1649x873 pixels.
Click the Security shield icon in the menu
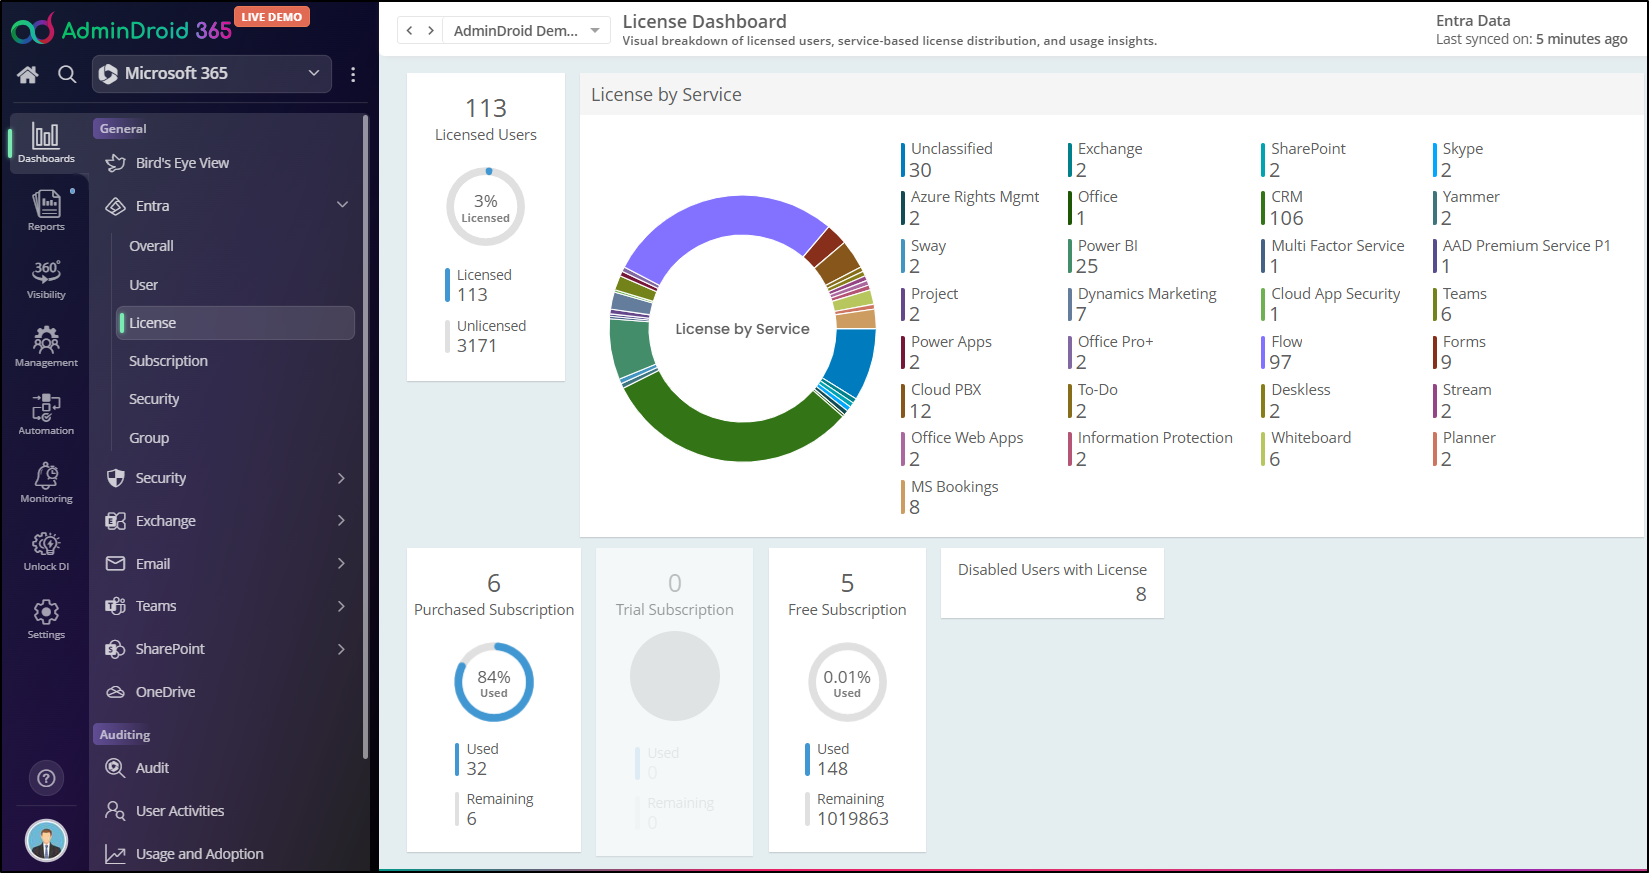click(116, 478)
